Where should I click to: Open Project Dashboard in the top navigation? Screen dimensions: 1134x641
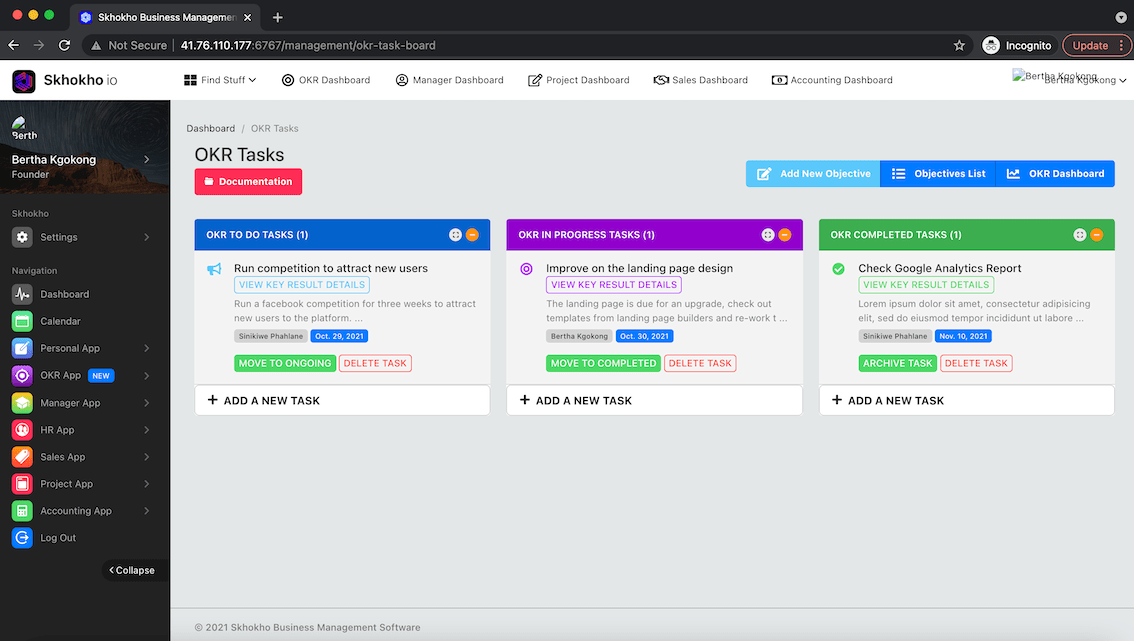coord(579,80)
